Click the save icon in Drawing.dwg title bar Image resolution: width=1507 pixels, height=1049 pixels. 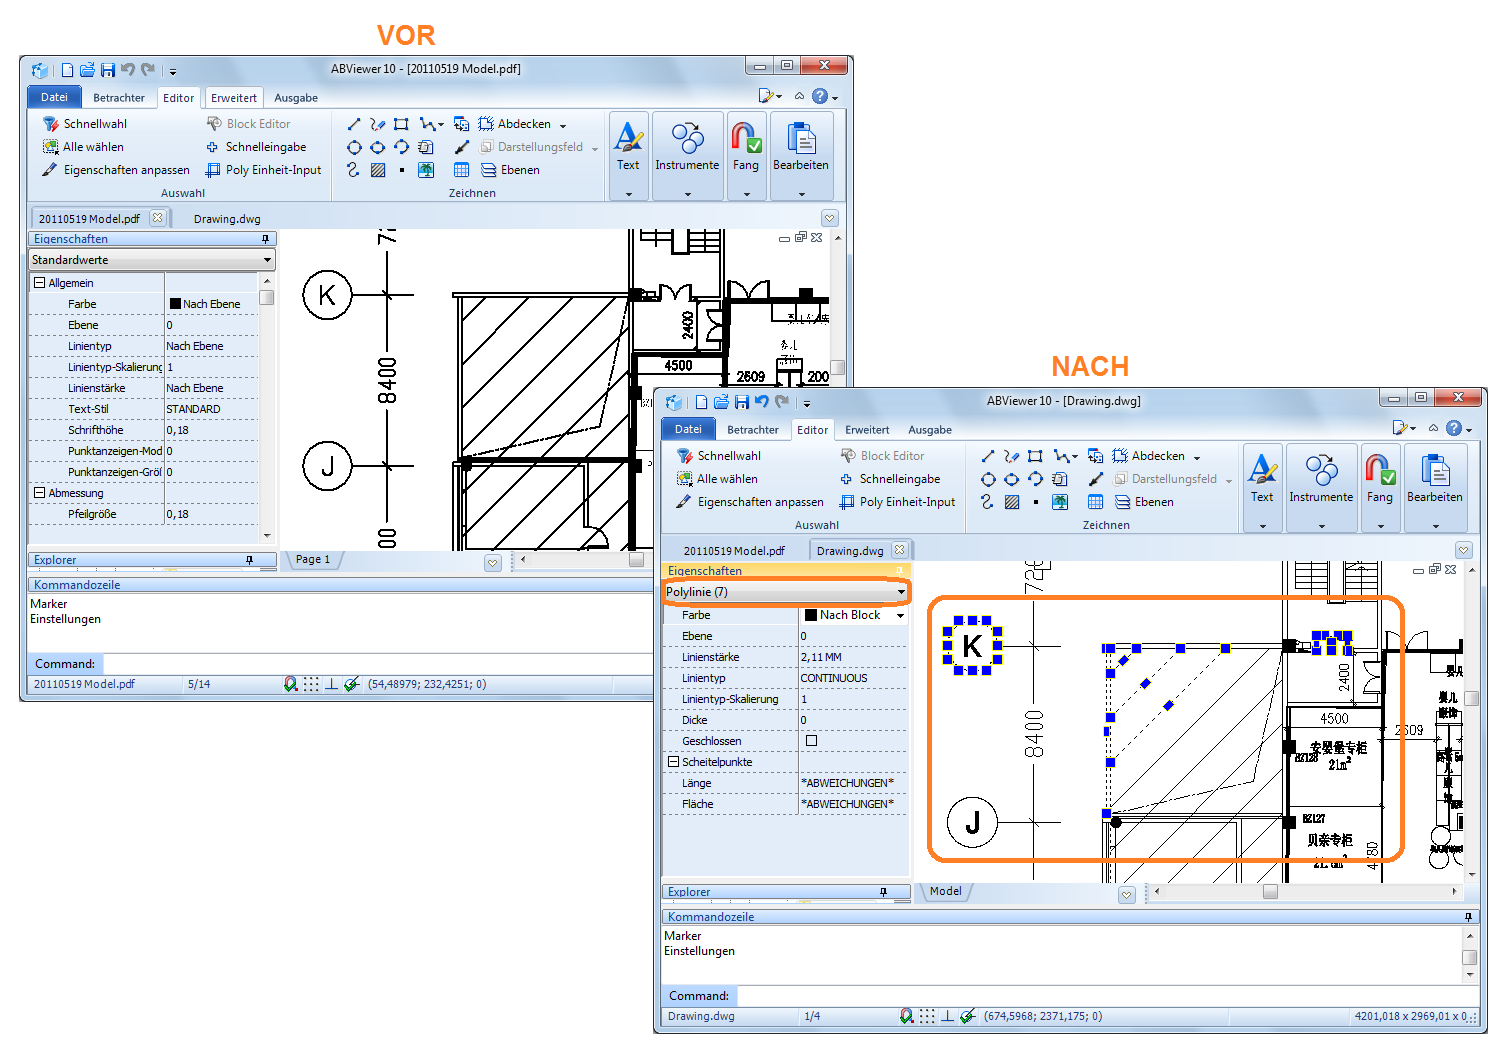click(741, 402)
